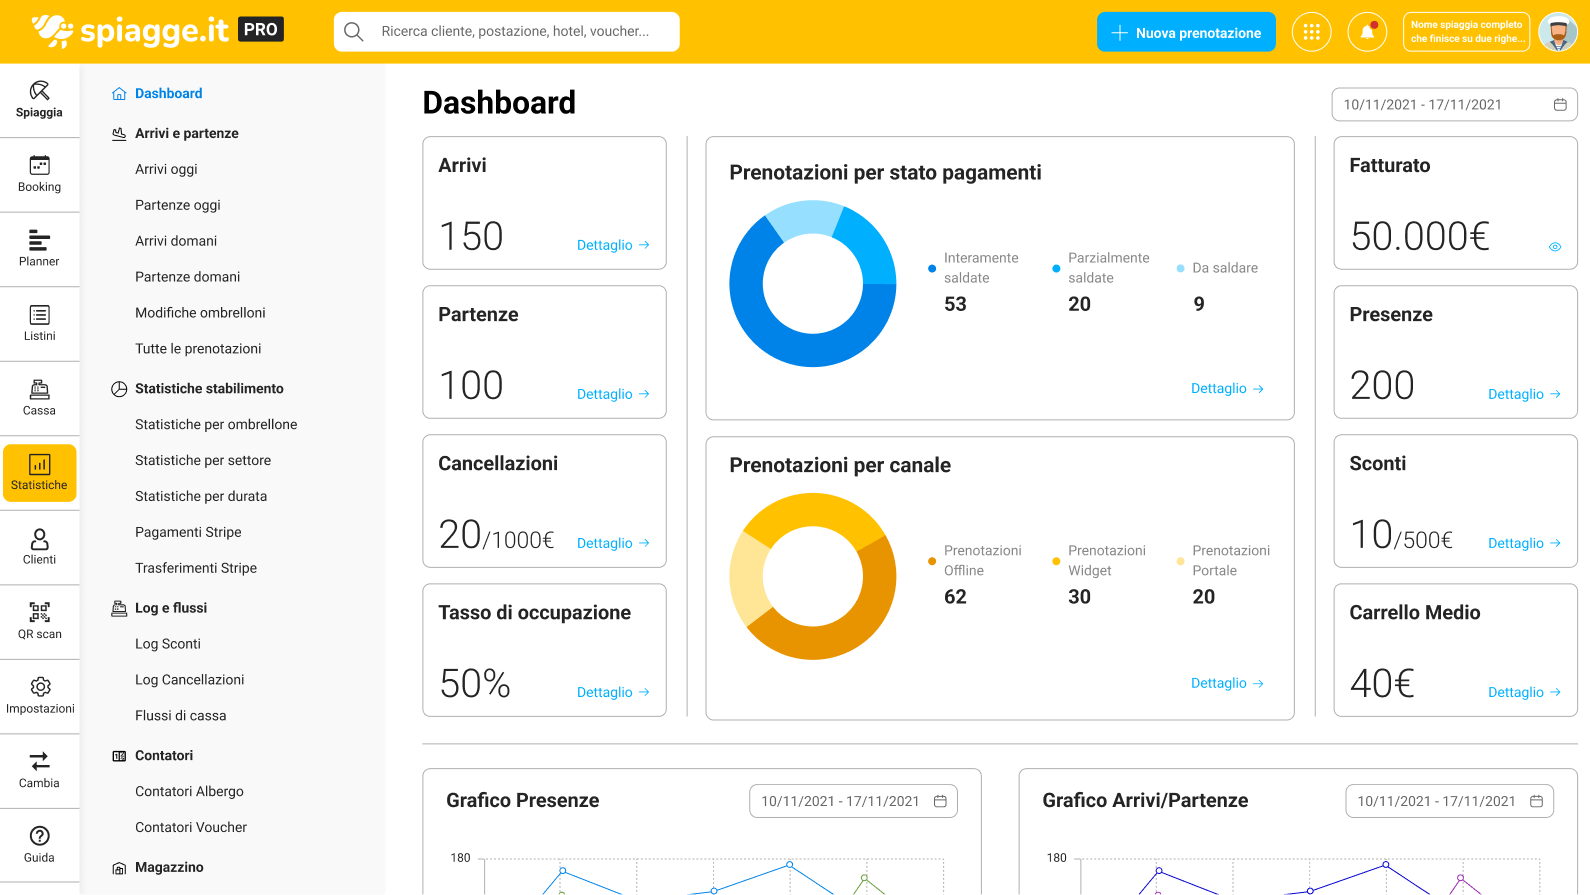The width and height of the screenshot is (1590, 895).
Task: Open the Spiaggia section in sidebar
Action: click(x=39, y=100)
